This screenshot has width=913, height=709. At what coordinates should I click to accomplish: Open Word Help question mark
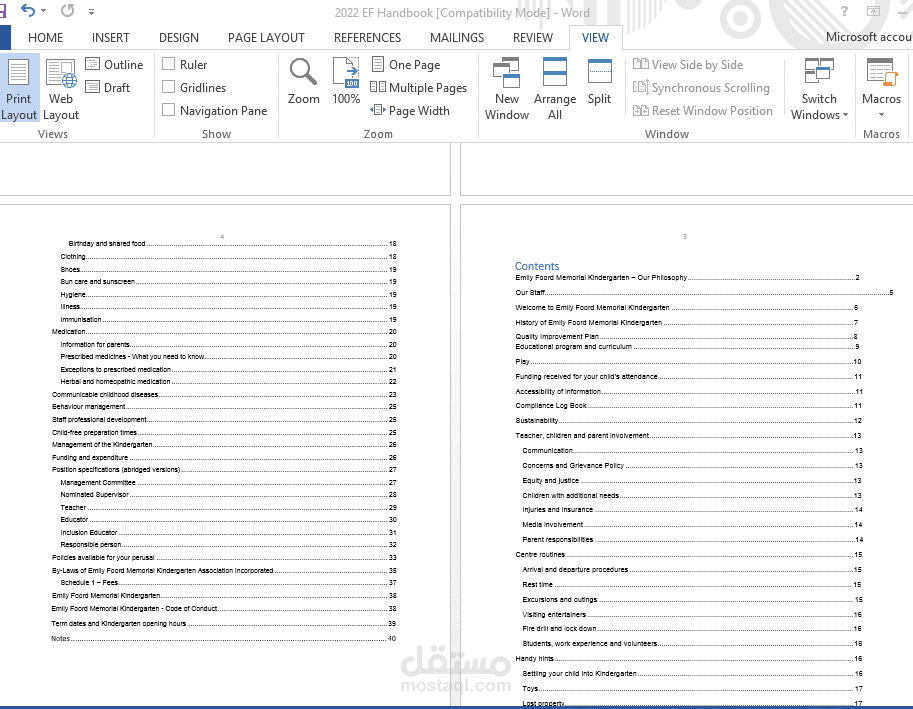[x=844, y=11]
